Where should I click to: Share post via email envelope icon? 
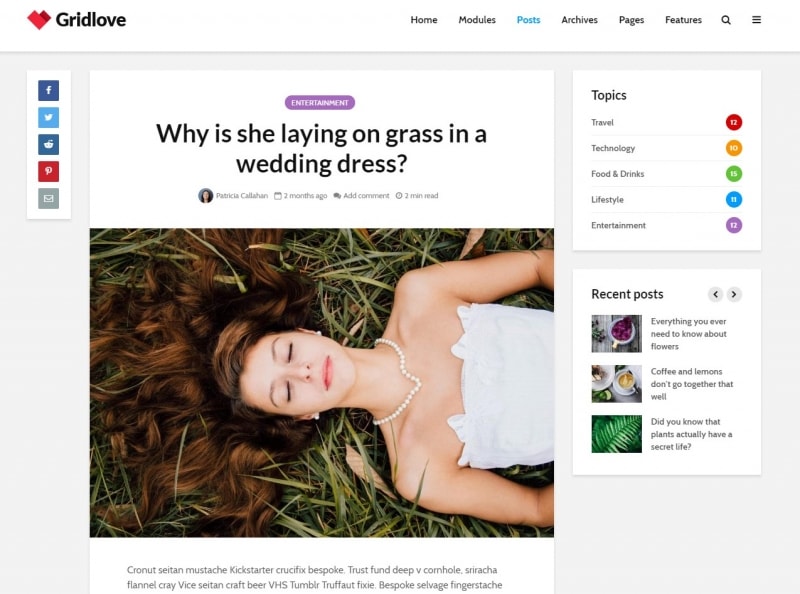point(48,198)
